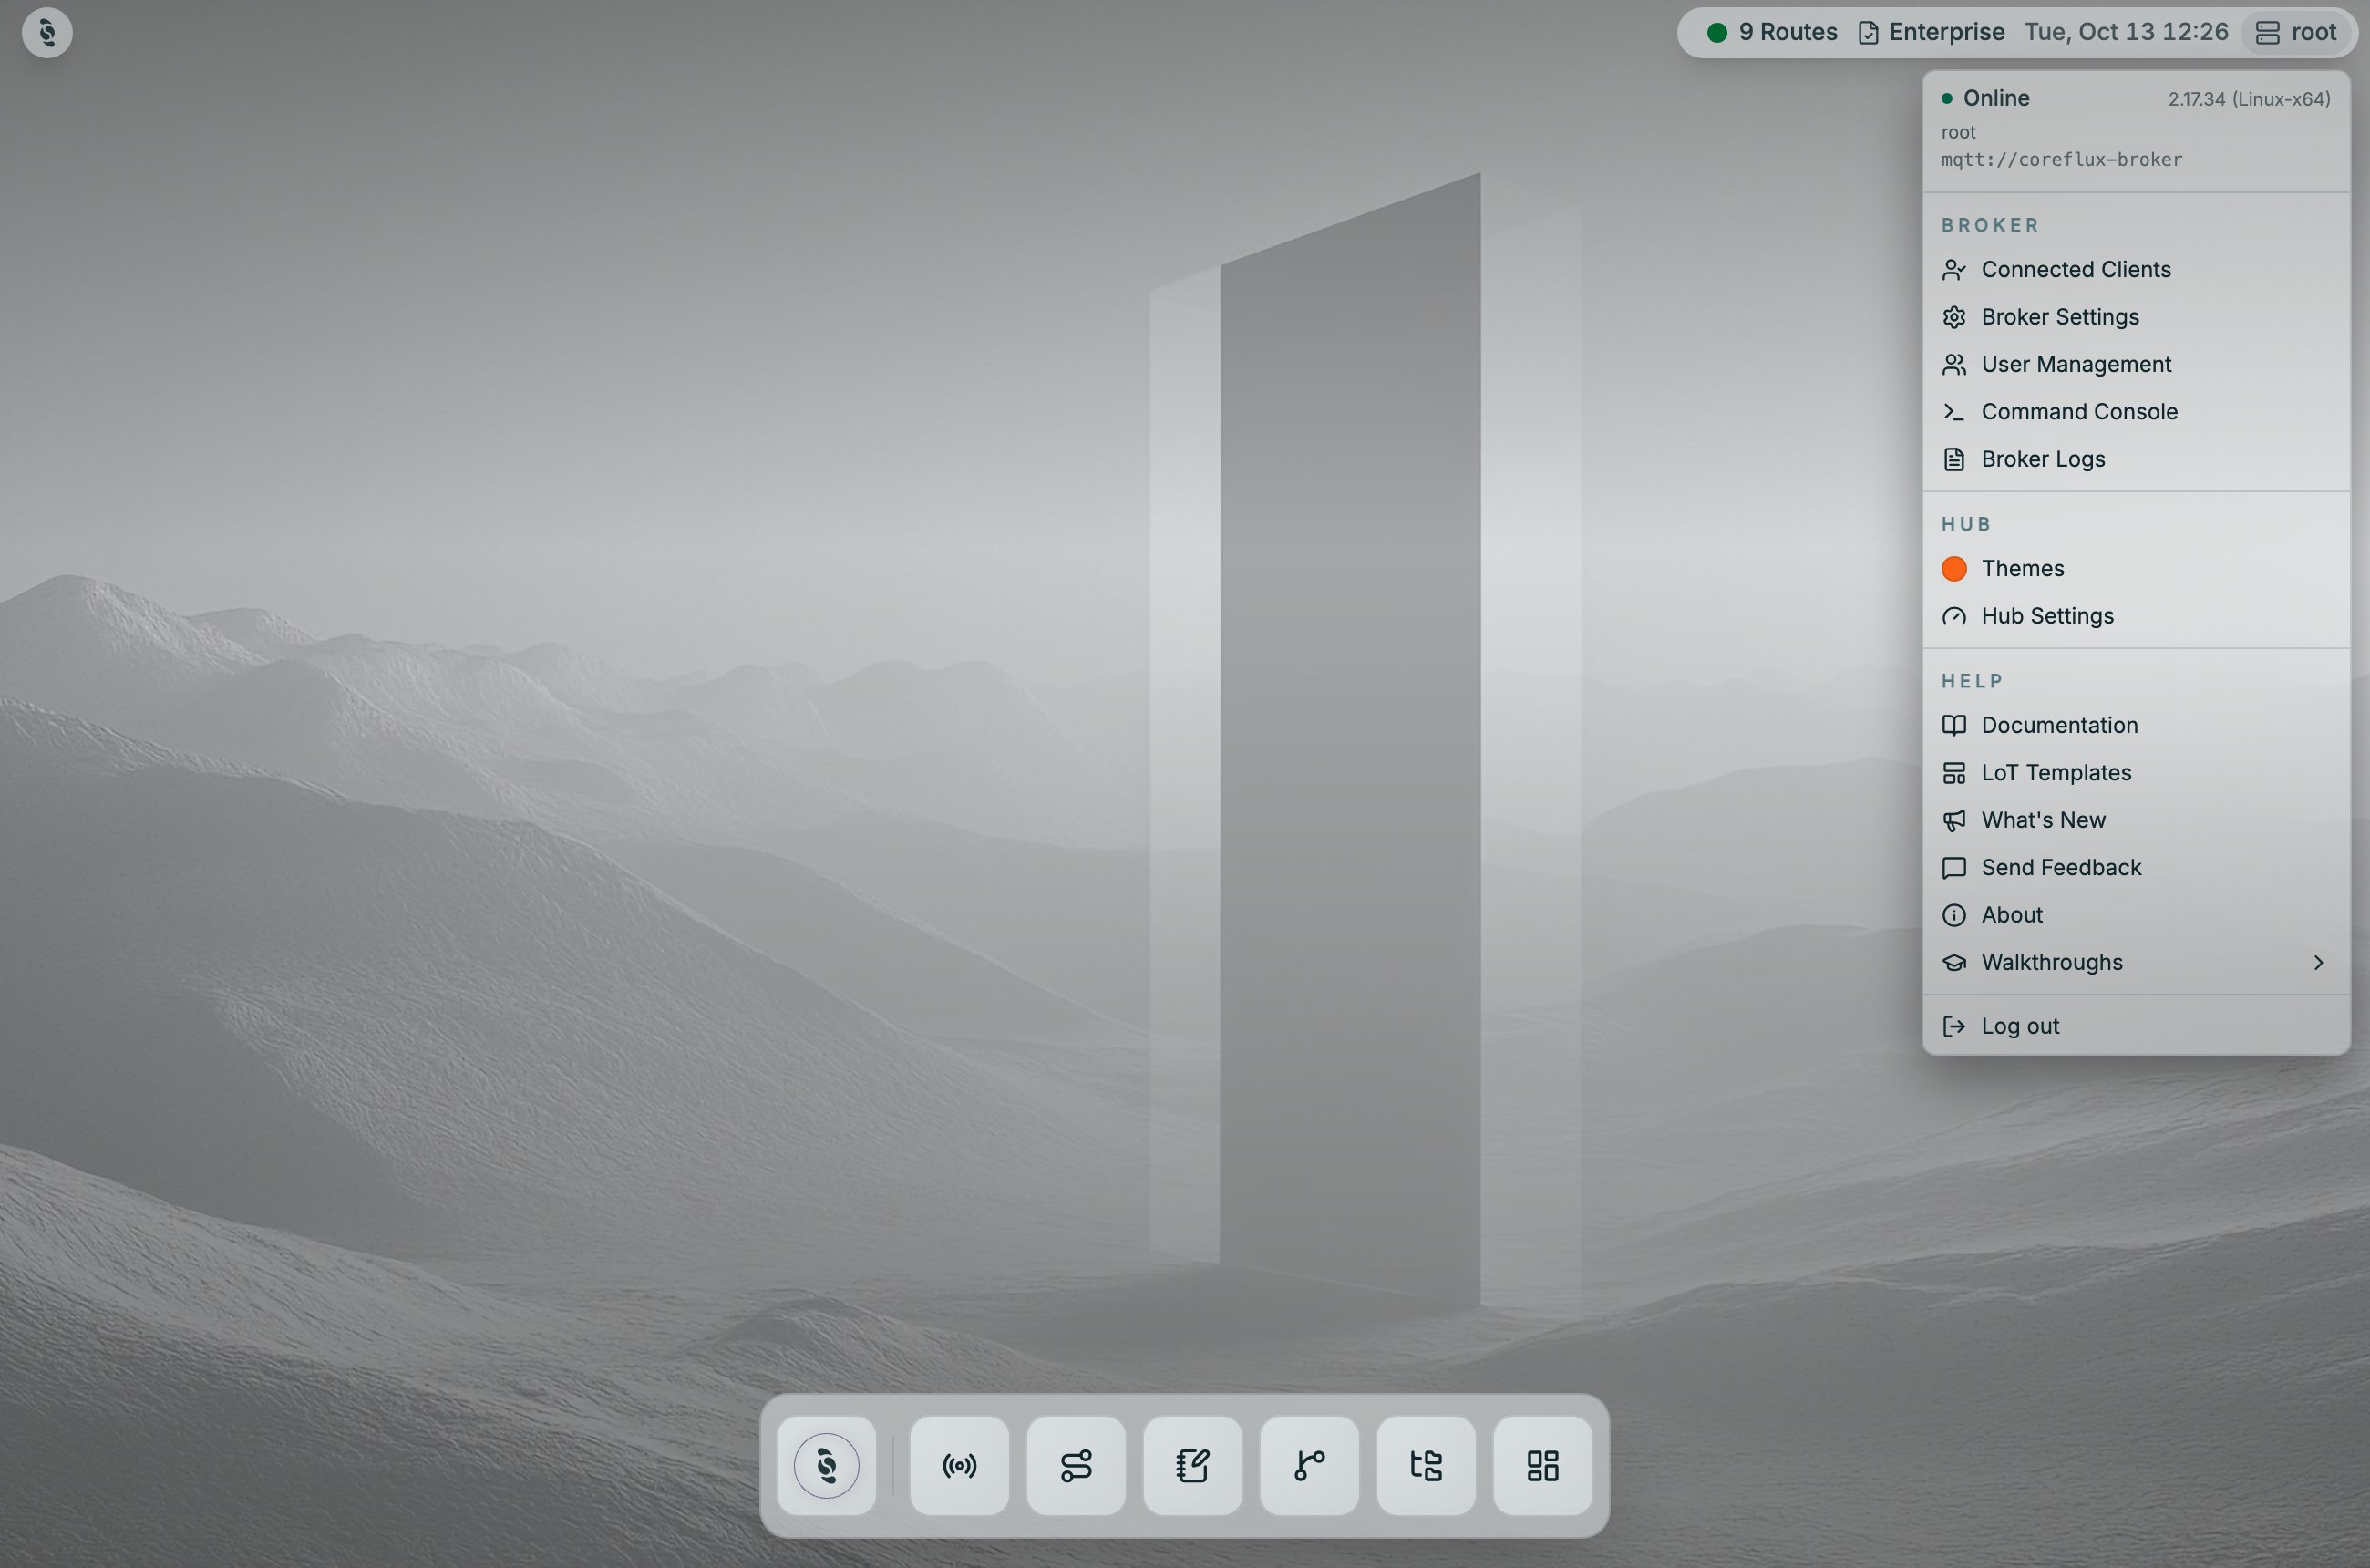Open the broadcast signal icon in the dock
This screenshot has height=1568, width=2370.
959,1466
